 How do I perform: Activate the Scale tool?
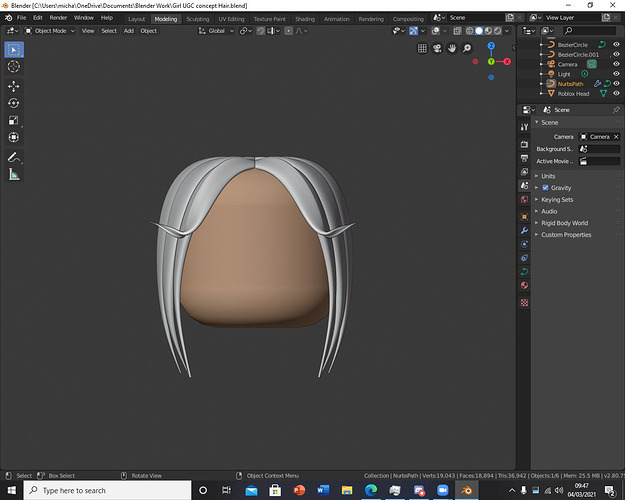(14, 120)
